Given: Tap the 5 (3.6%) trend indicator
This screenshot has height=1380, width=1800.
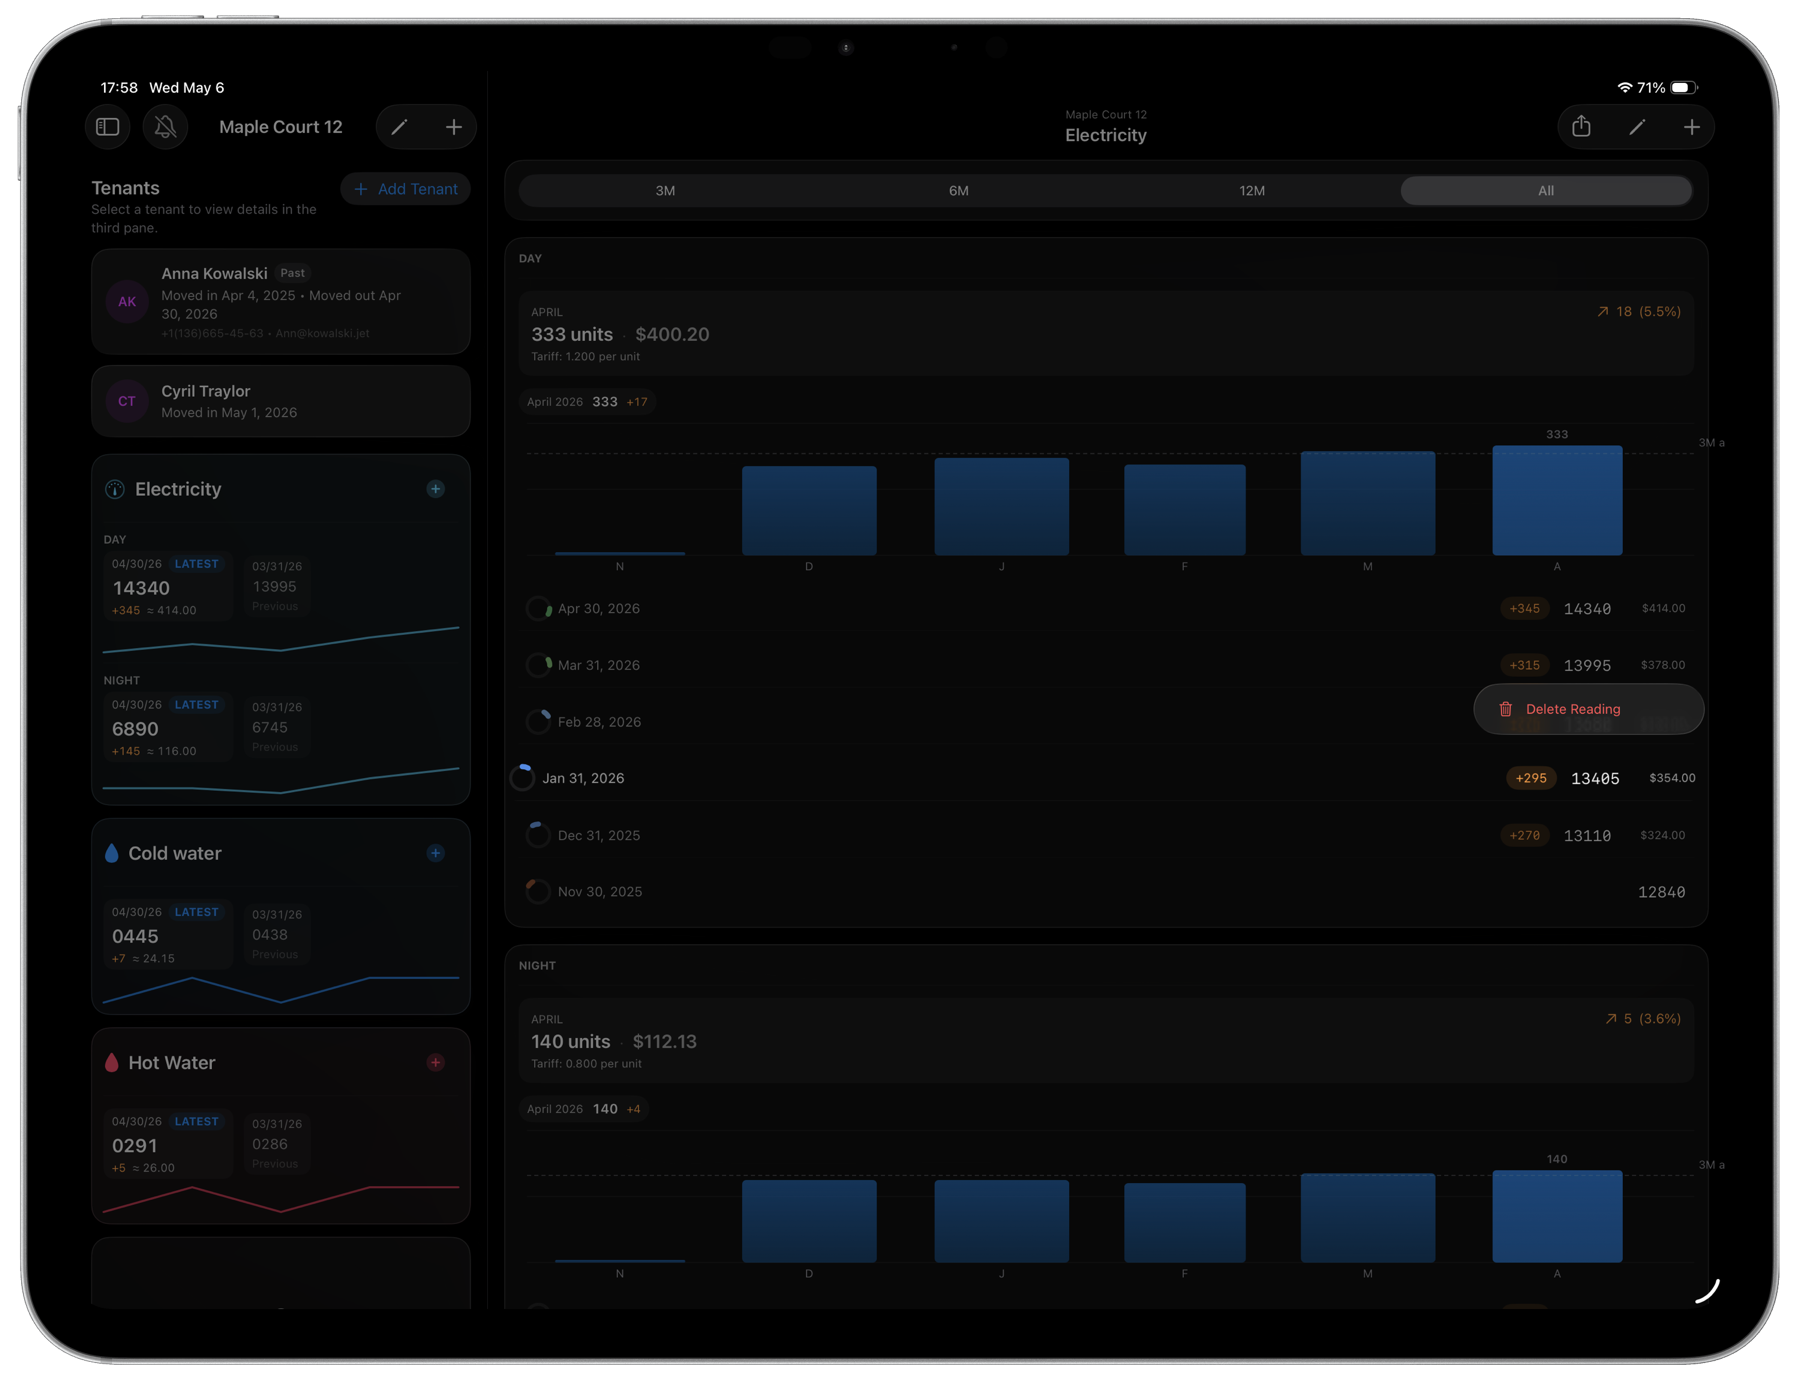Looking at the screenshot, I should (1642, 1019).
